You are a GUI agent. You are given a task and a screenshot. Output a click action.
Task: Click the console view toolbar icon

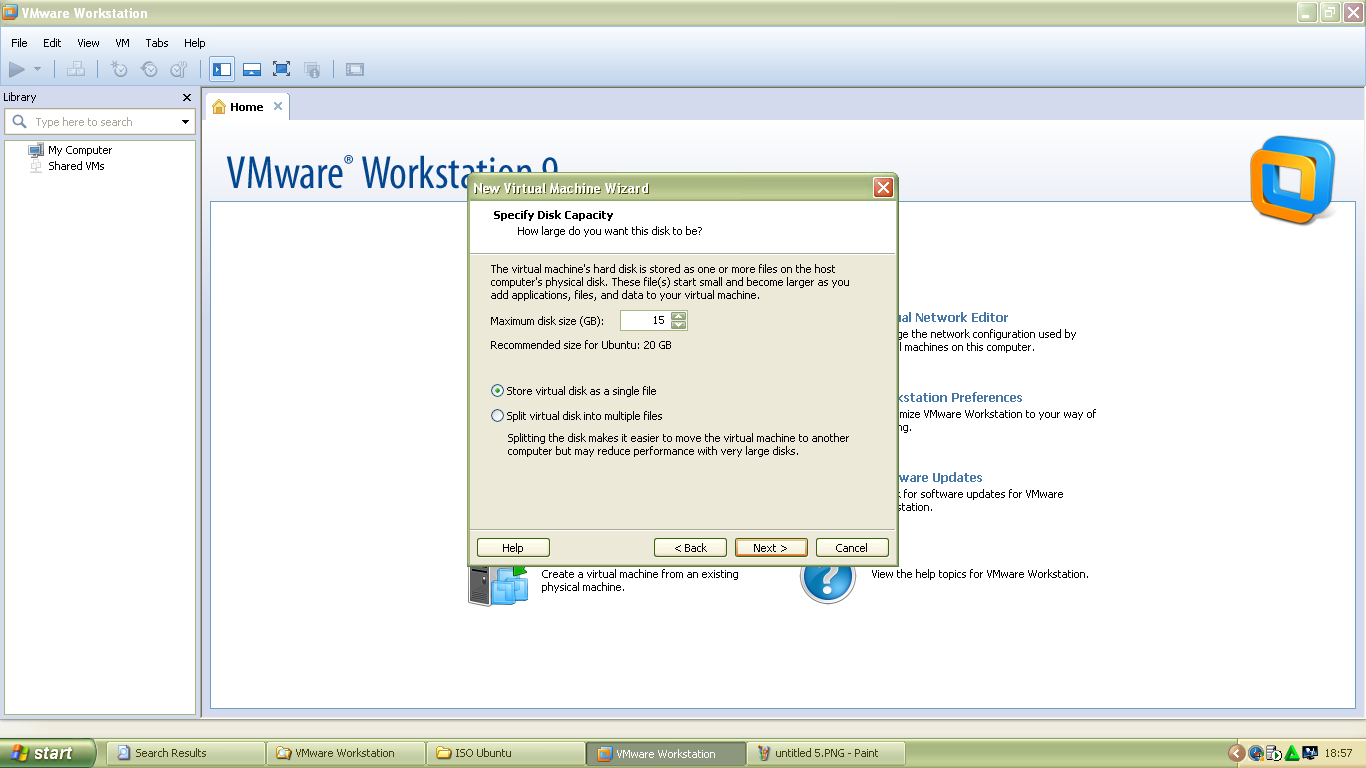pos(355,69)
